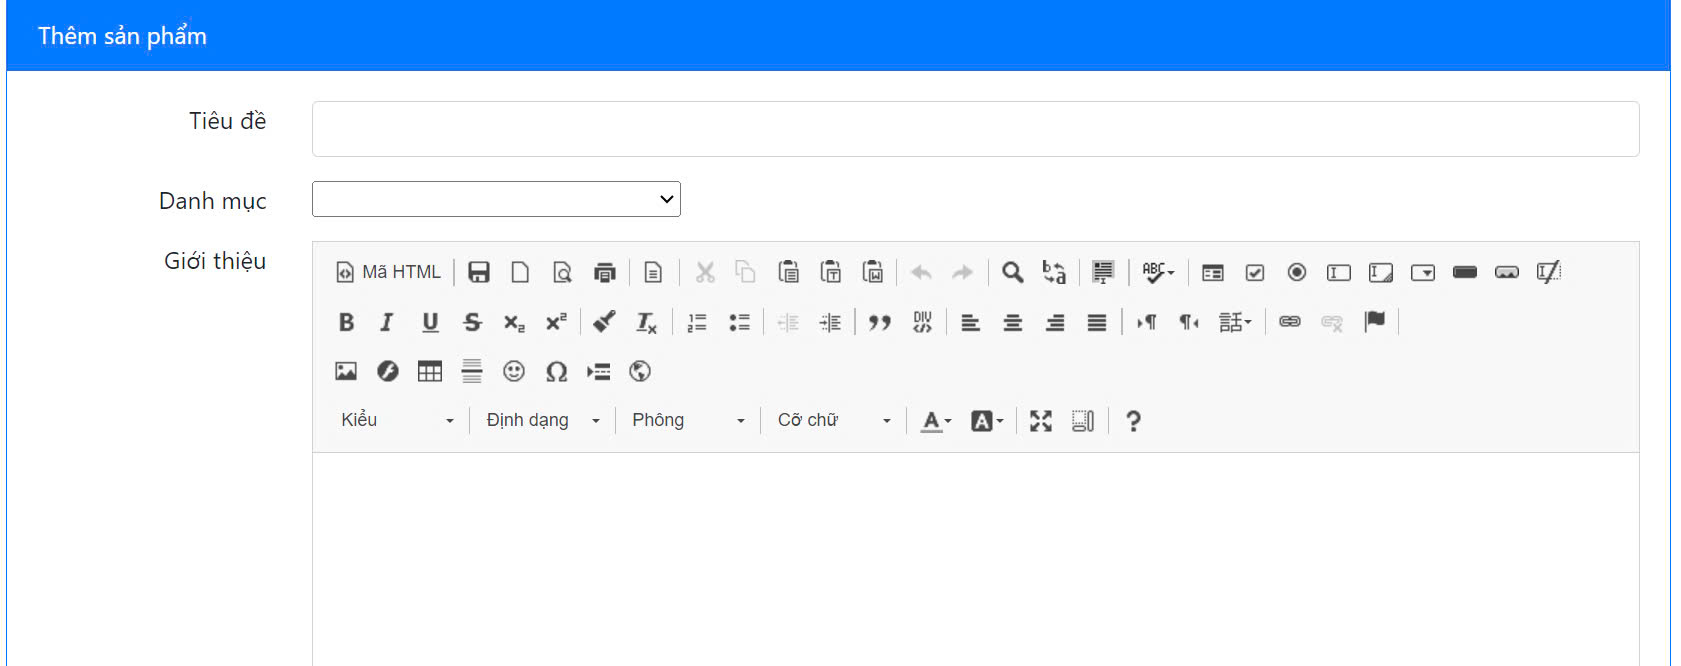Expand the Kiểu styles dropdown
Viewport: 1681px width, 666px height.
tap(397, 421)
